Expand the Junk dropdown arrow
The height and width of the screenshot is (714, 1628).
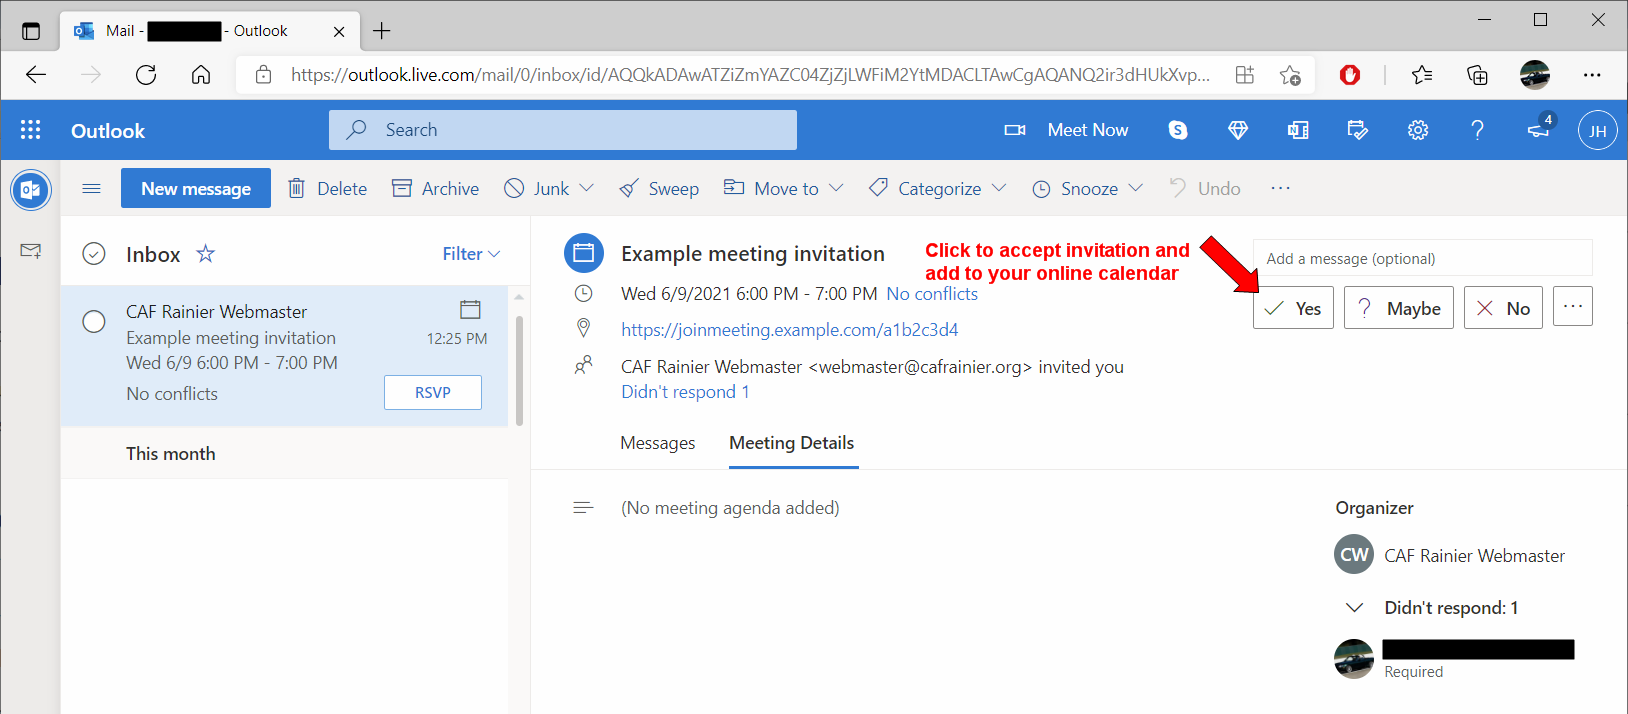[587, 188]
